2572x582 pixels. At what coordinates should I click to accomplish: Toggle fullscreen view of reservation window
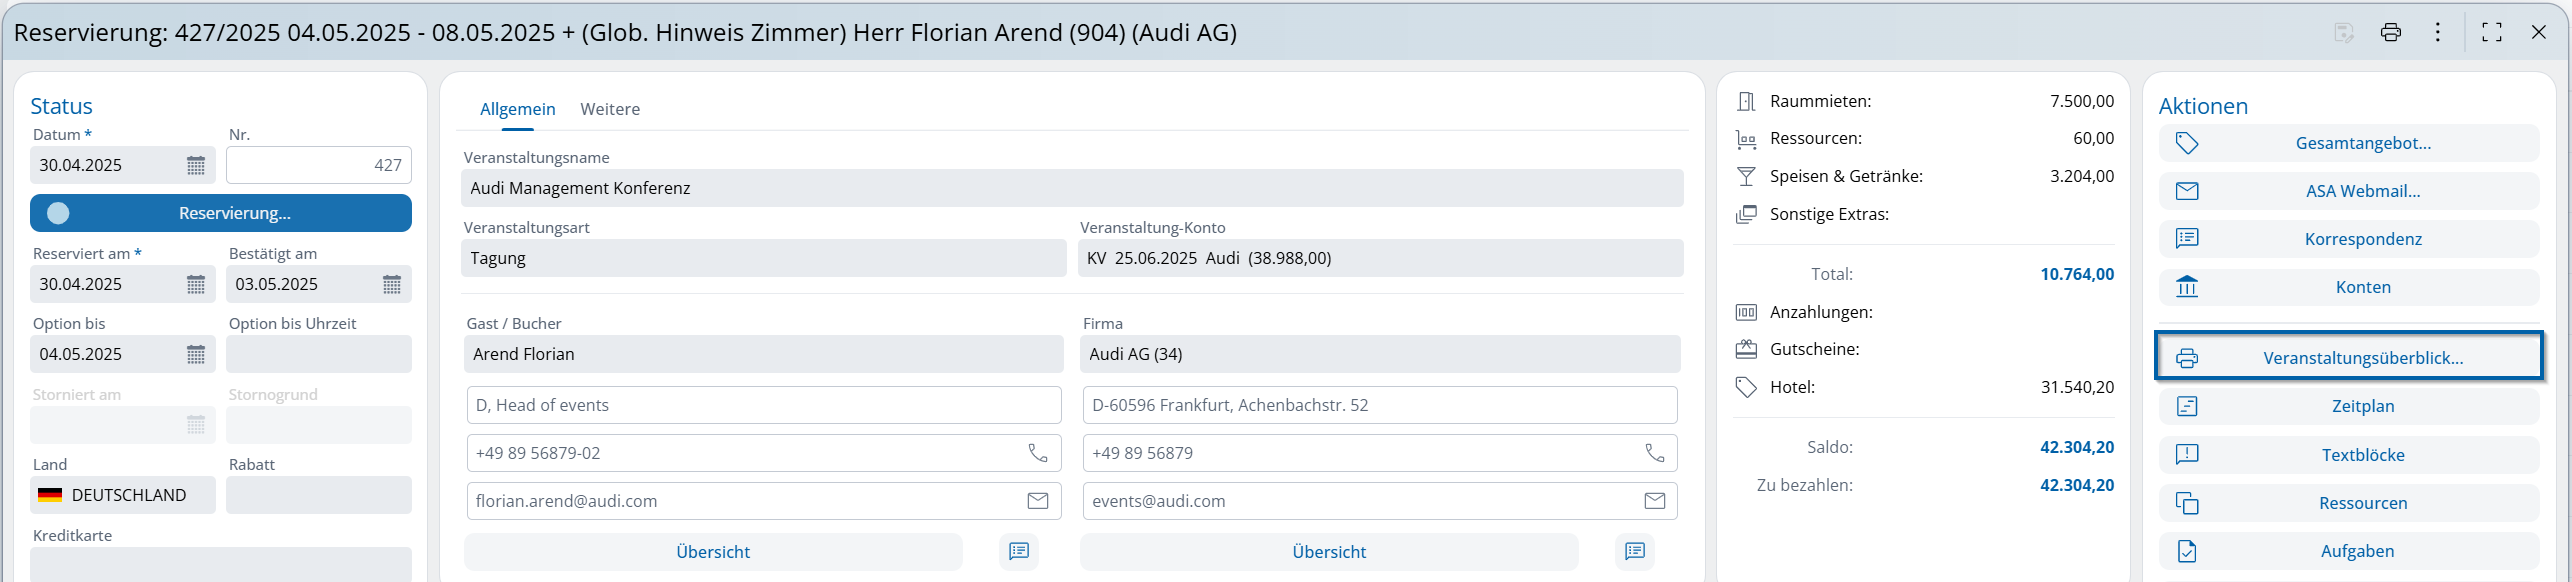point(2492,32)
